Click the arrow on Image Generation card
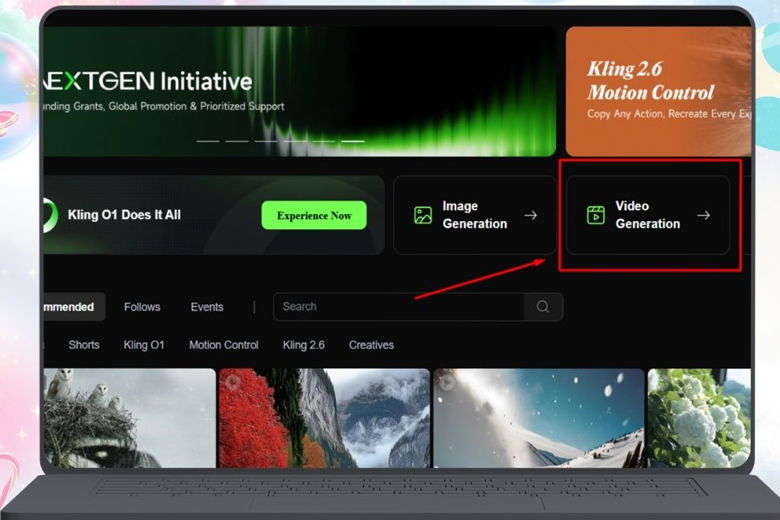The height and width of the screenshot is (520, 780). [x=531, y=215]
